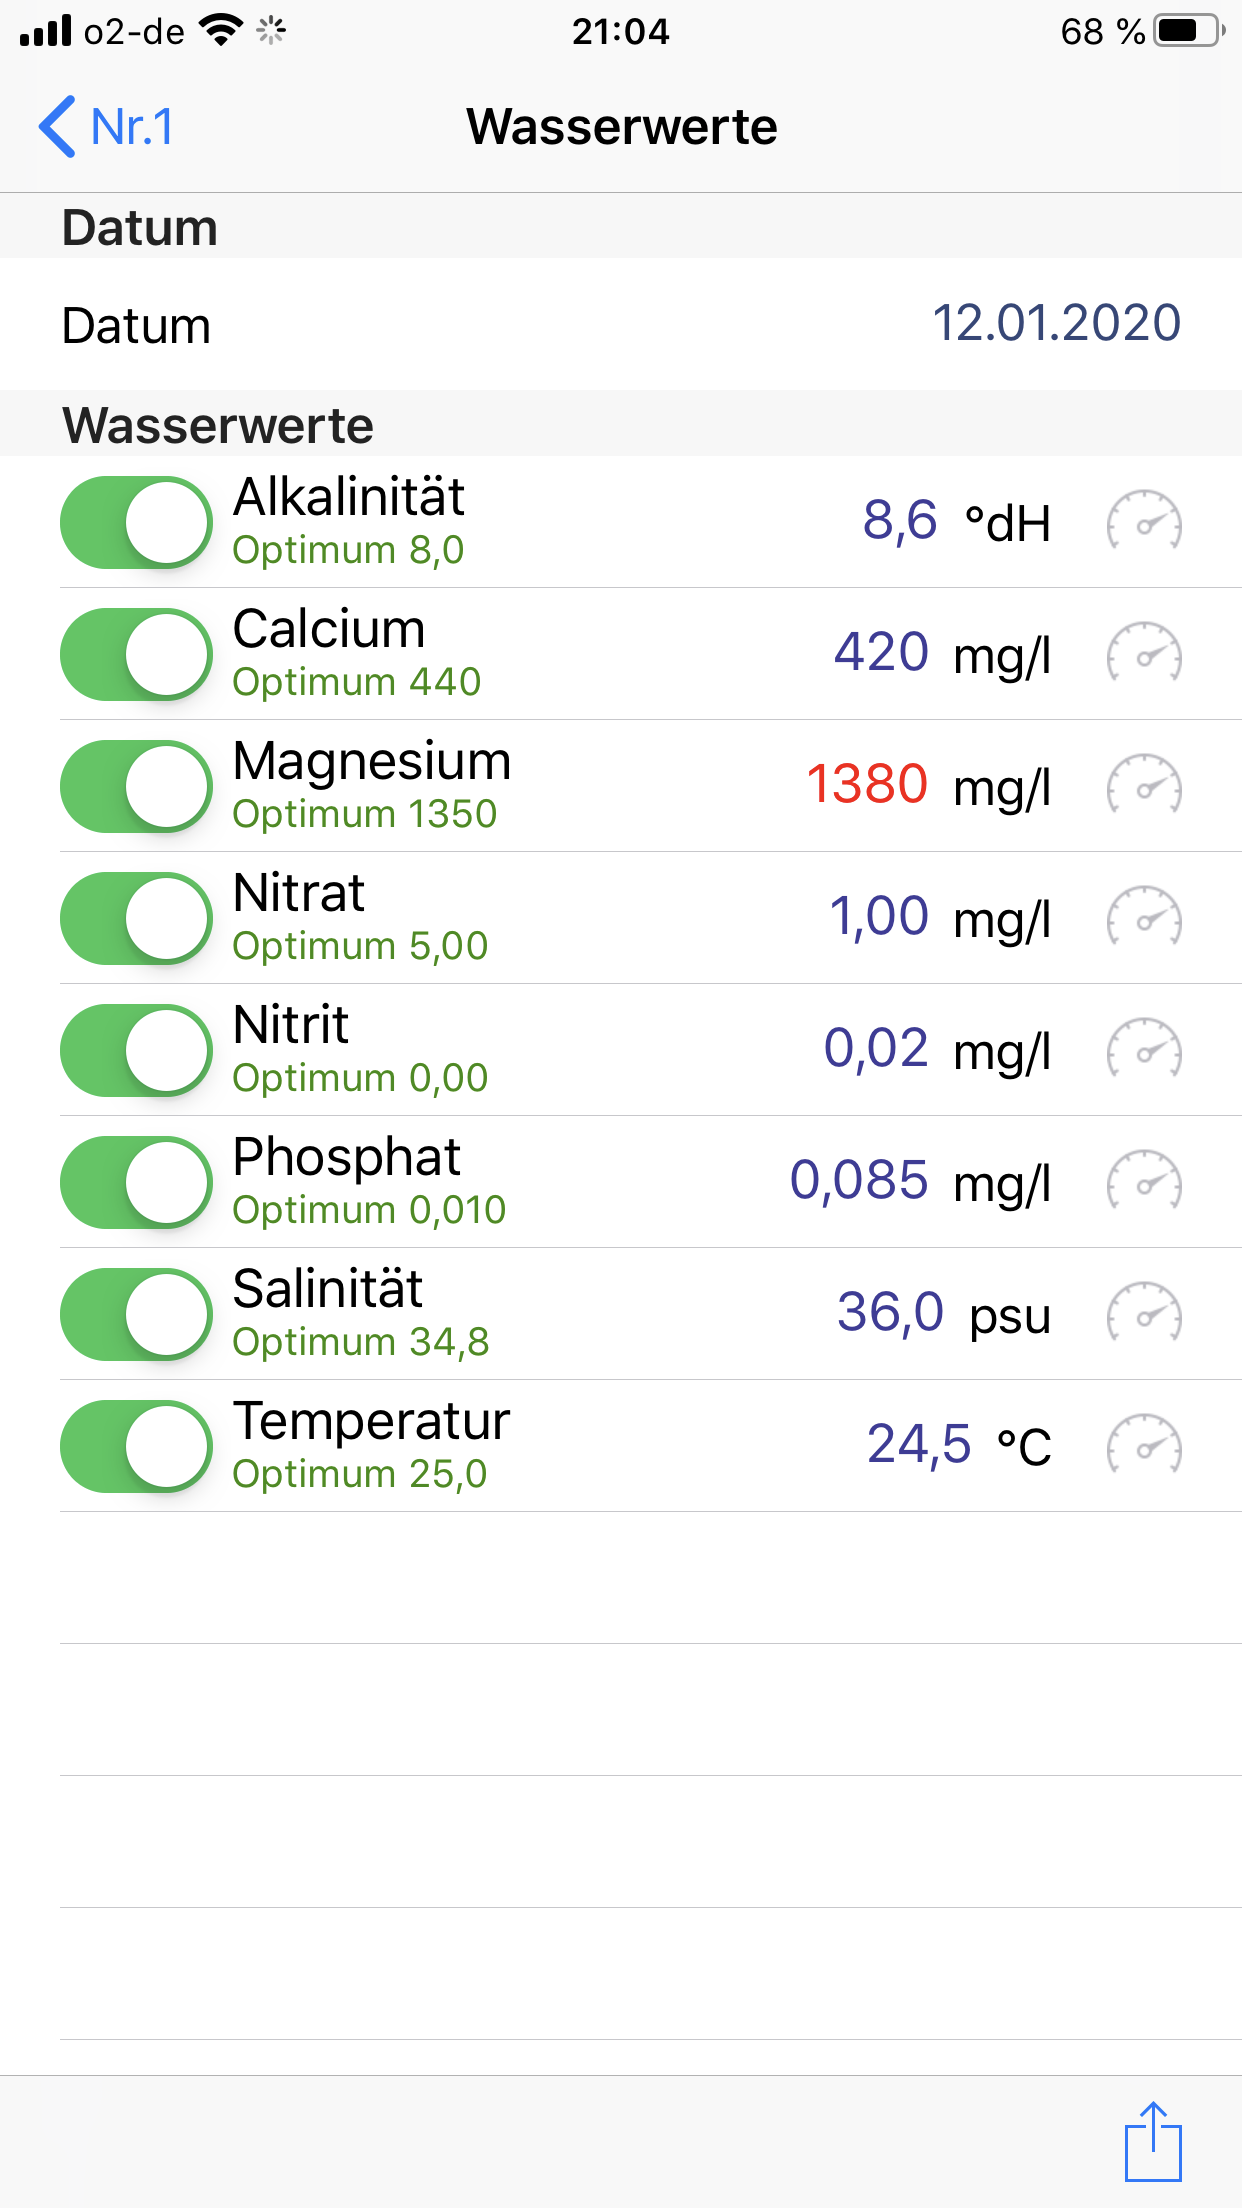1242x2208 pixels.
Task: Turn off the Magnesium toggle
Action: coord(136,786)
